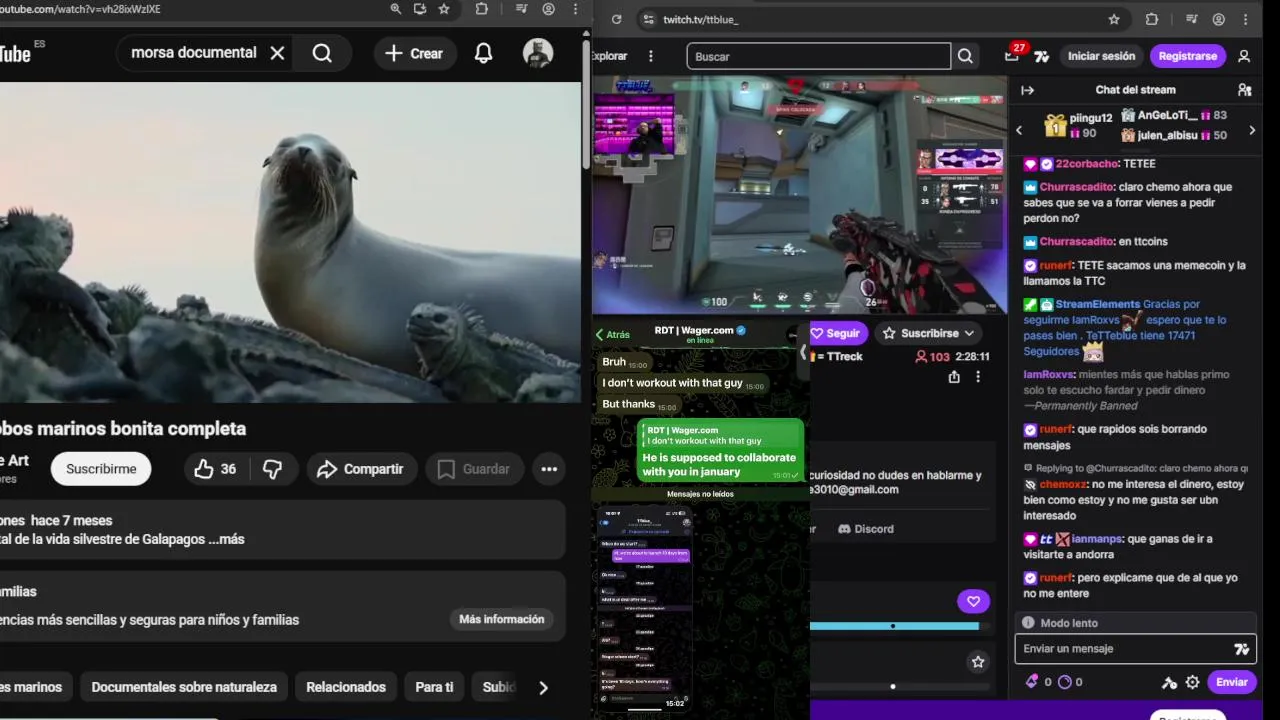Viewport: 1280px width, 720px height.
Task: Open more actions ellipsis under YouTube video
Action: [549, 469]
